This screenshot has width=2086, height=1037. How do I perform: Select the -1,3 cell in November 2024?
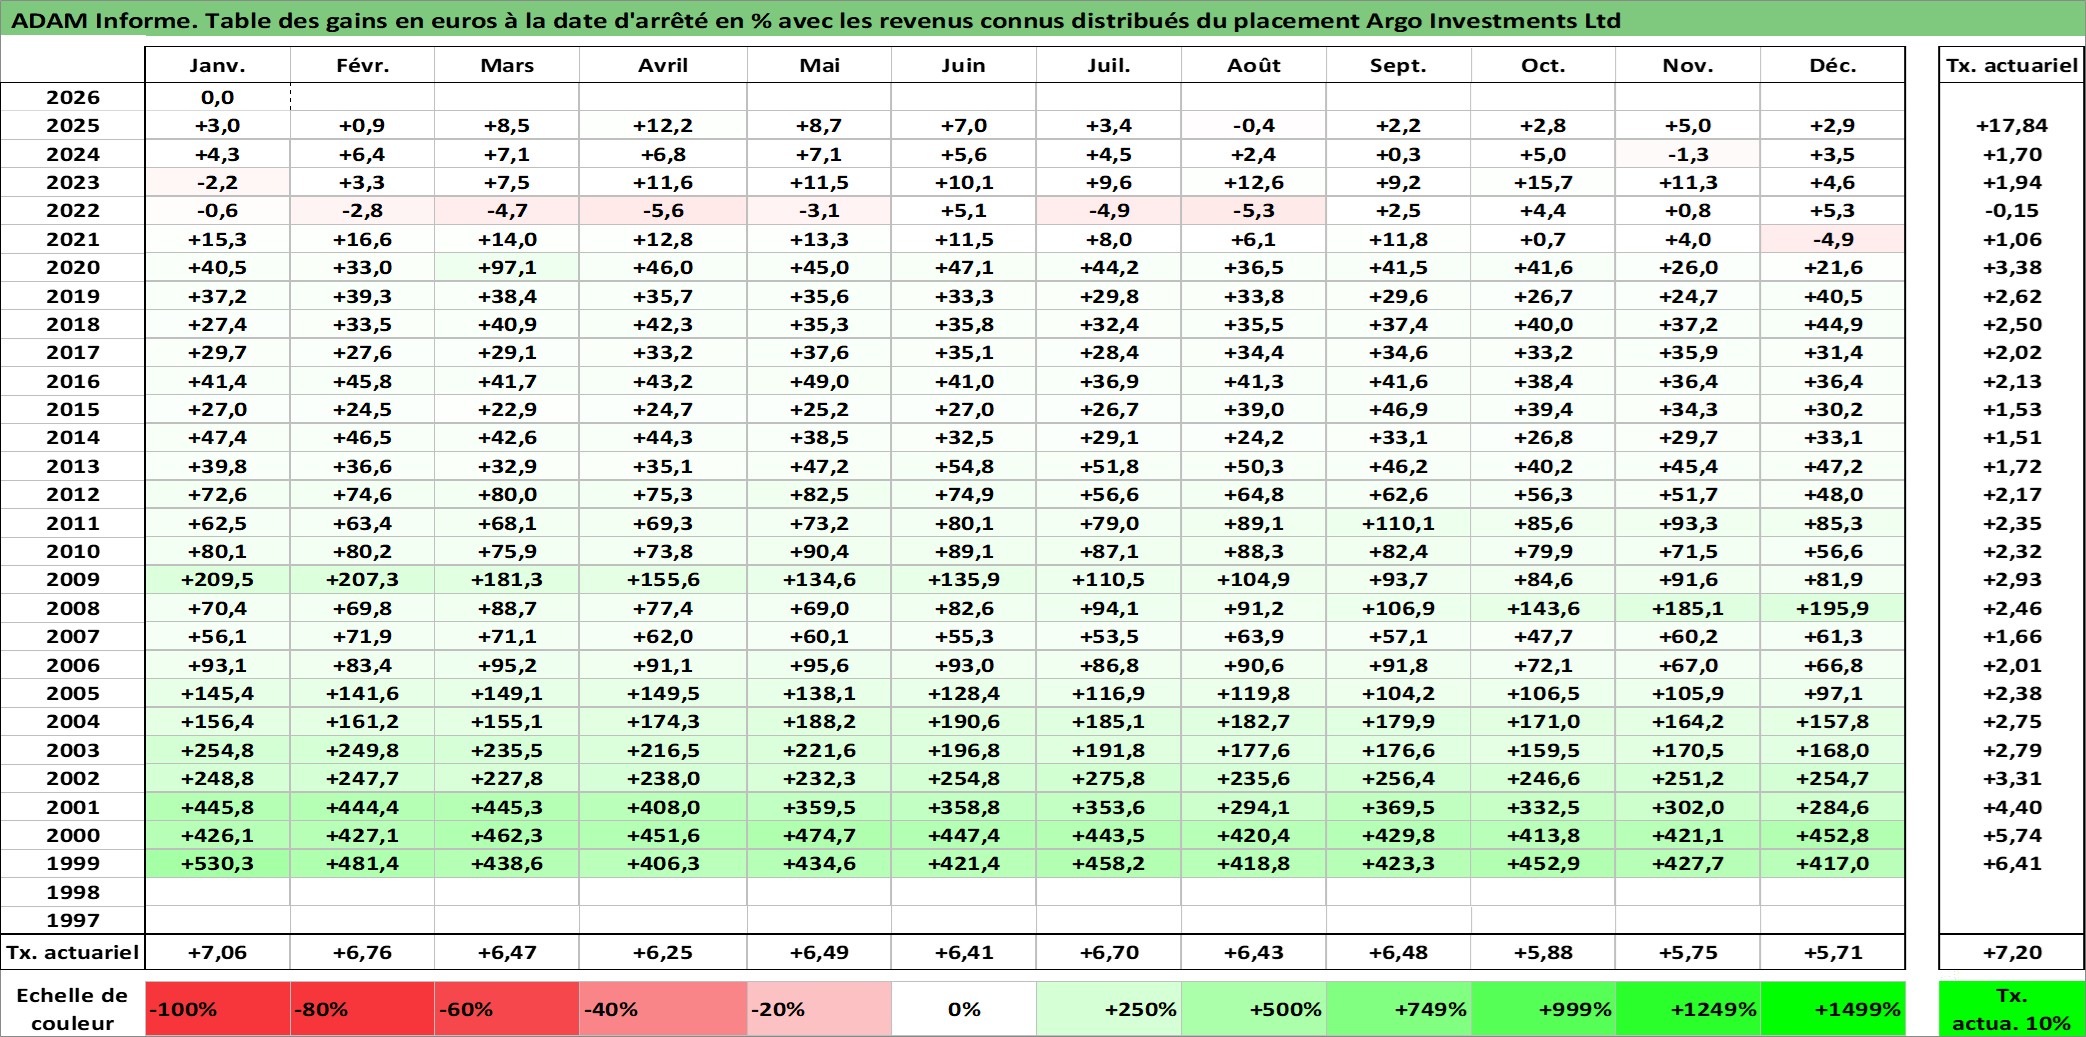pos(1688,154)
